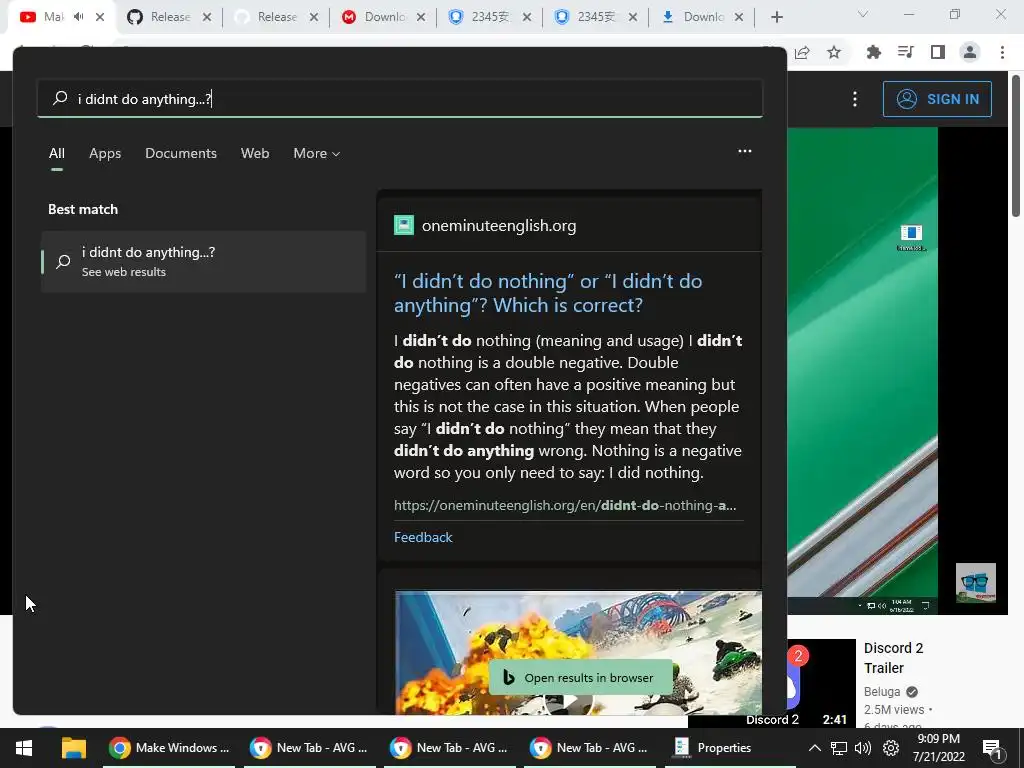The height and width of the screenshot is (768, 1024).
Task: Click the Discord 2 Trailer video title
Action: point(893,658)
